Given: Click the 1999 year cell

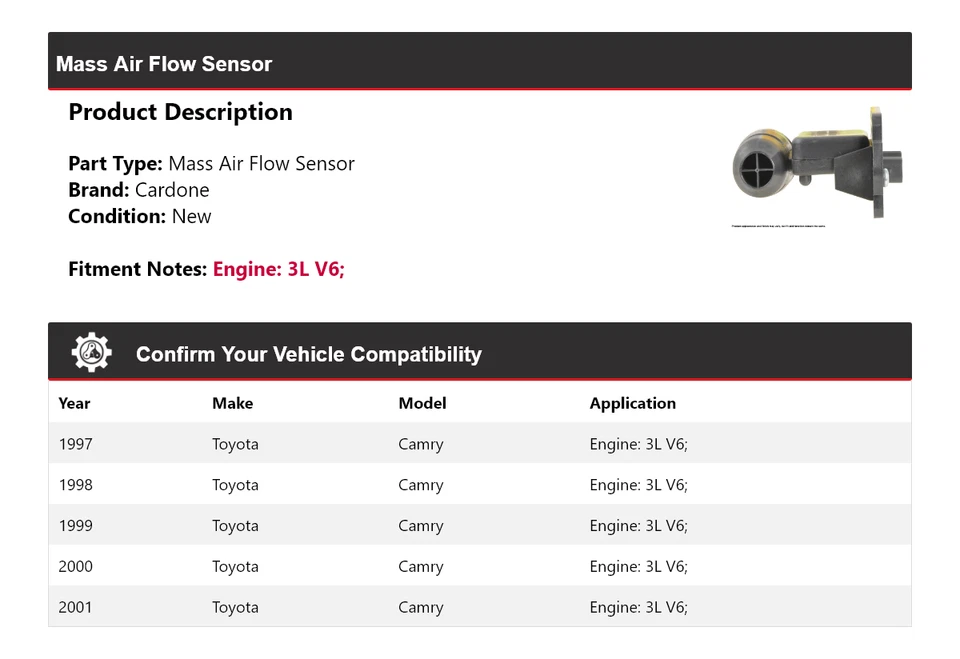Looking at the screenshot, I should coord(75,526).
